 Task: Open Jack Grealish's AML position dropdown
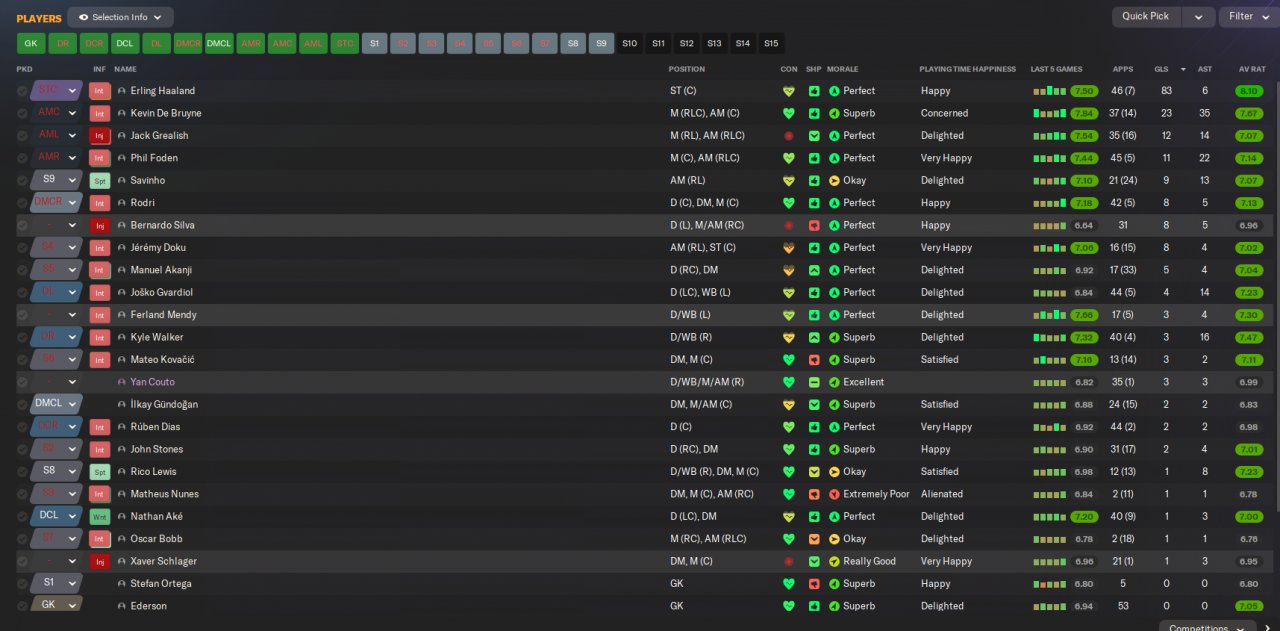click(72, 135)
